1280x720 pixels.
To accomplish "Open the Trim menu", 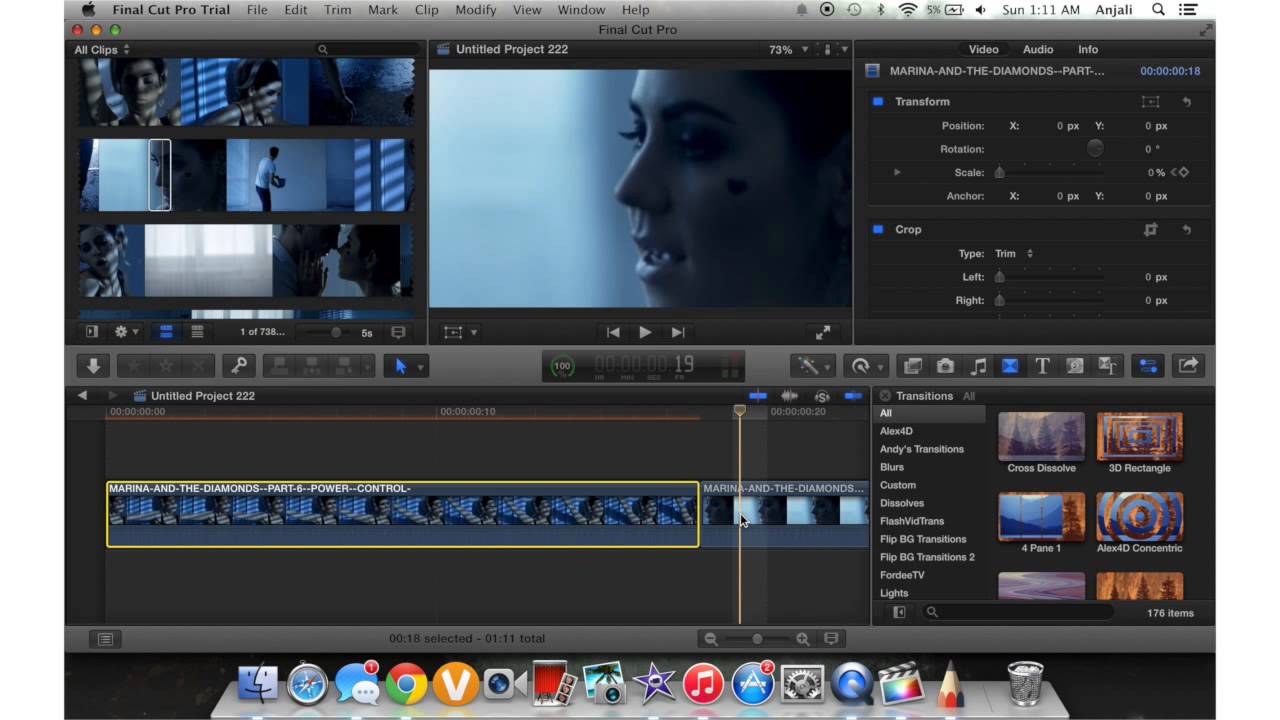I will [337, 10].
